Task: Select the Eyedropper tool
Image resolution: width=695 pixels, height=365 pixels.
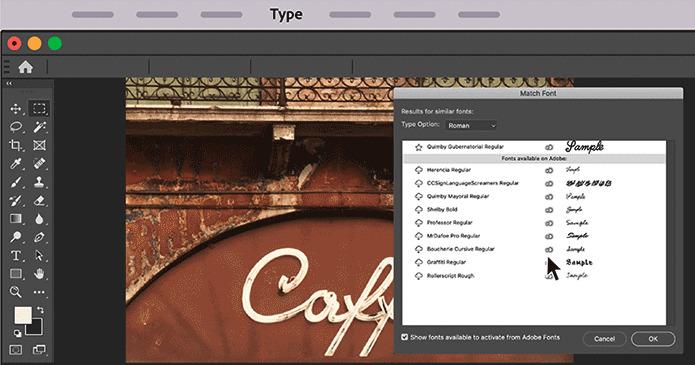Action: [16, 164]
